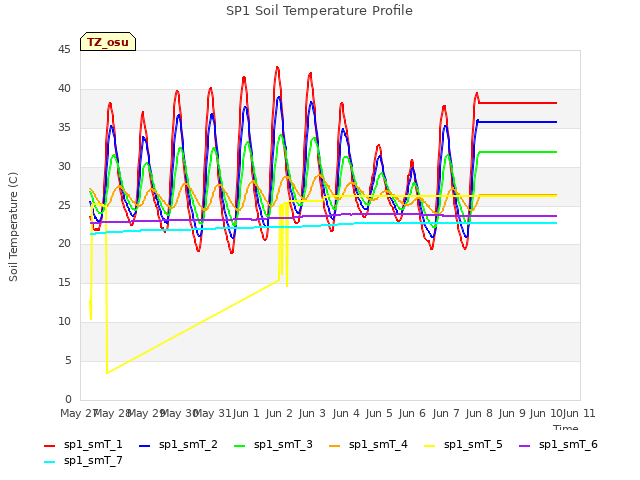
Task: Toggle sp1_smT_6 series in legend
Action: [x=558, y=444]
